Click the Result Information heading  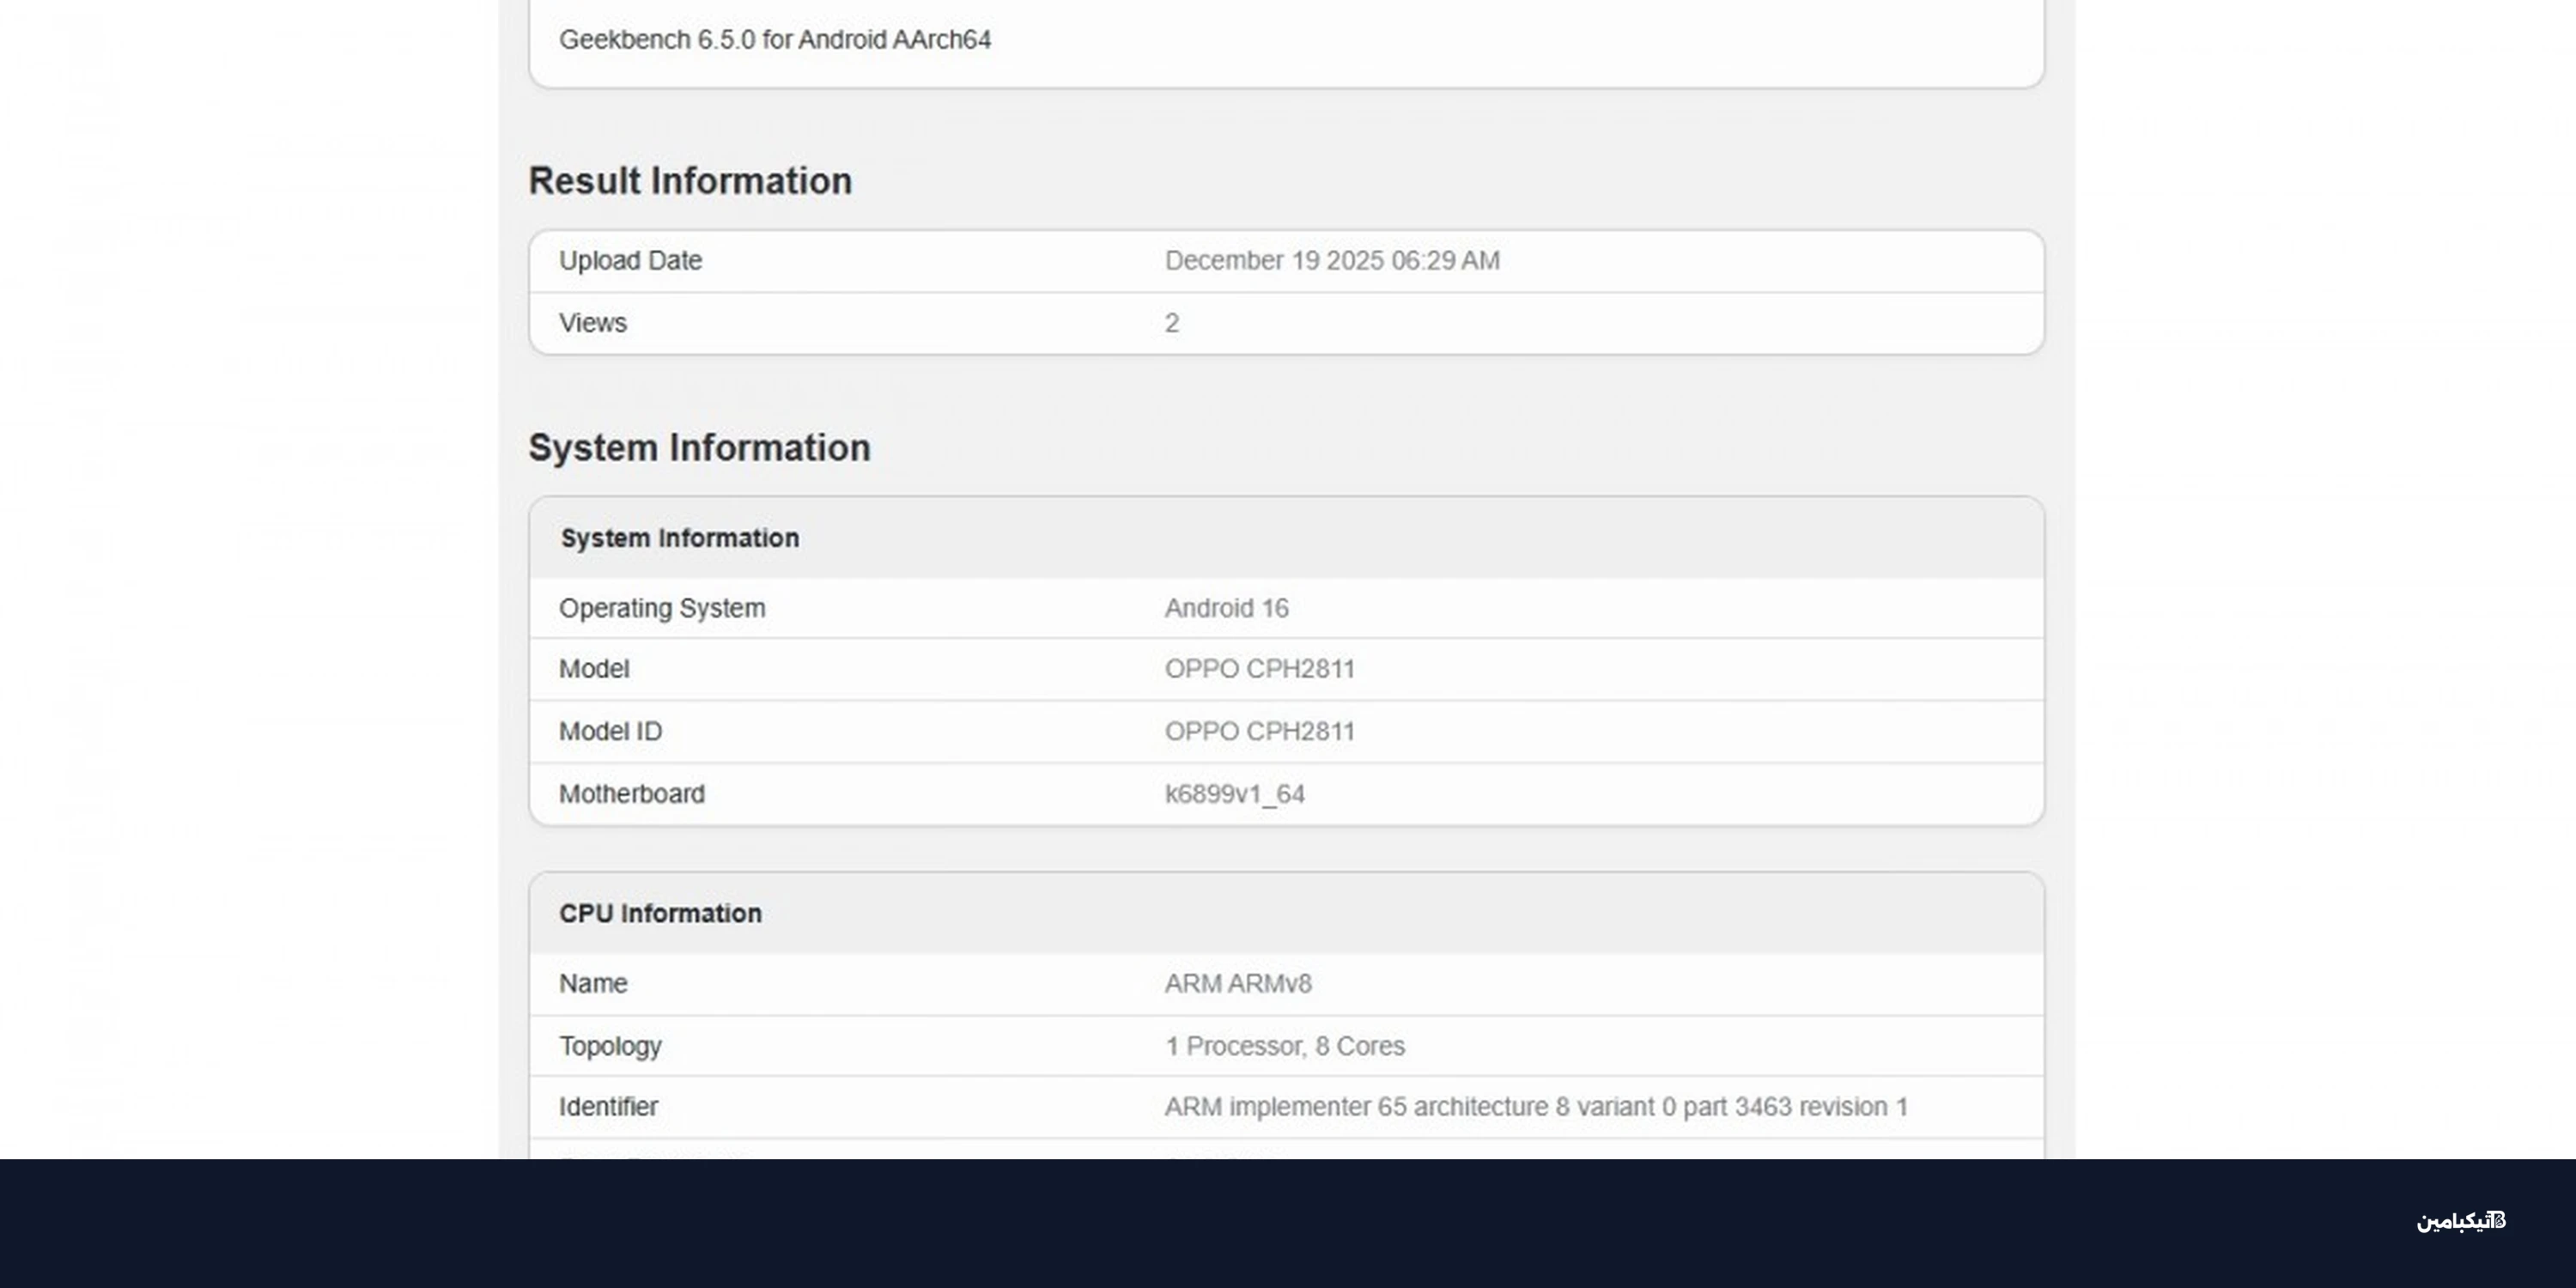tap(690, 181)
